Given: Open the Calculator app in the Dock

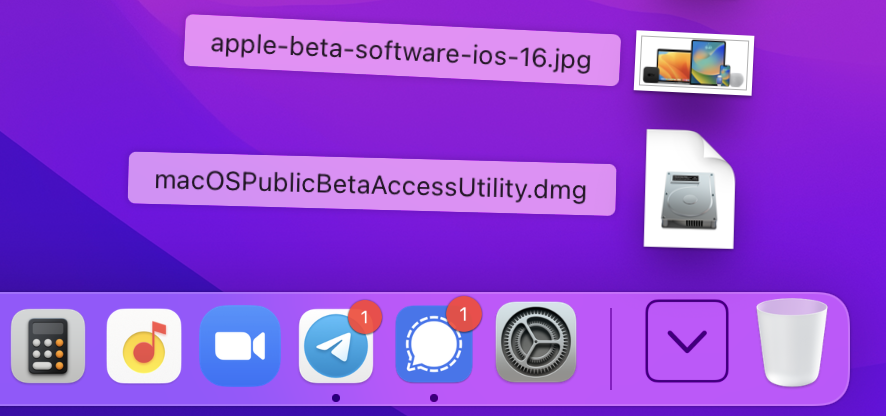Looking at the screenshot, I should pos(48,346).
